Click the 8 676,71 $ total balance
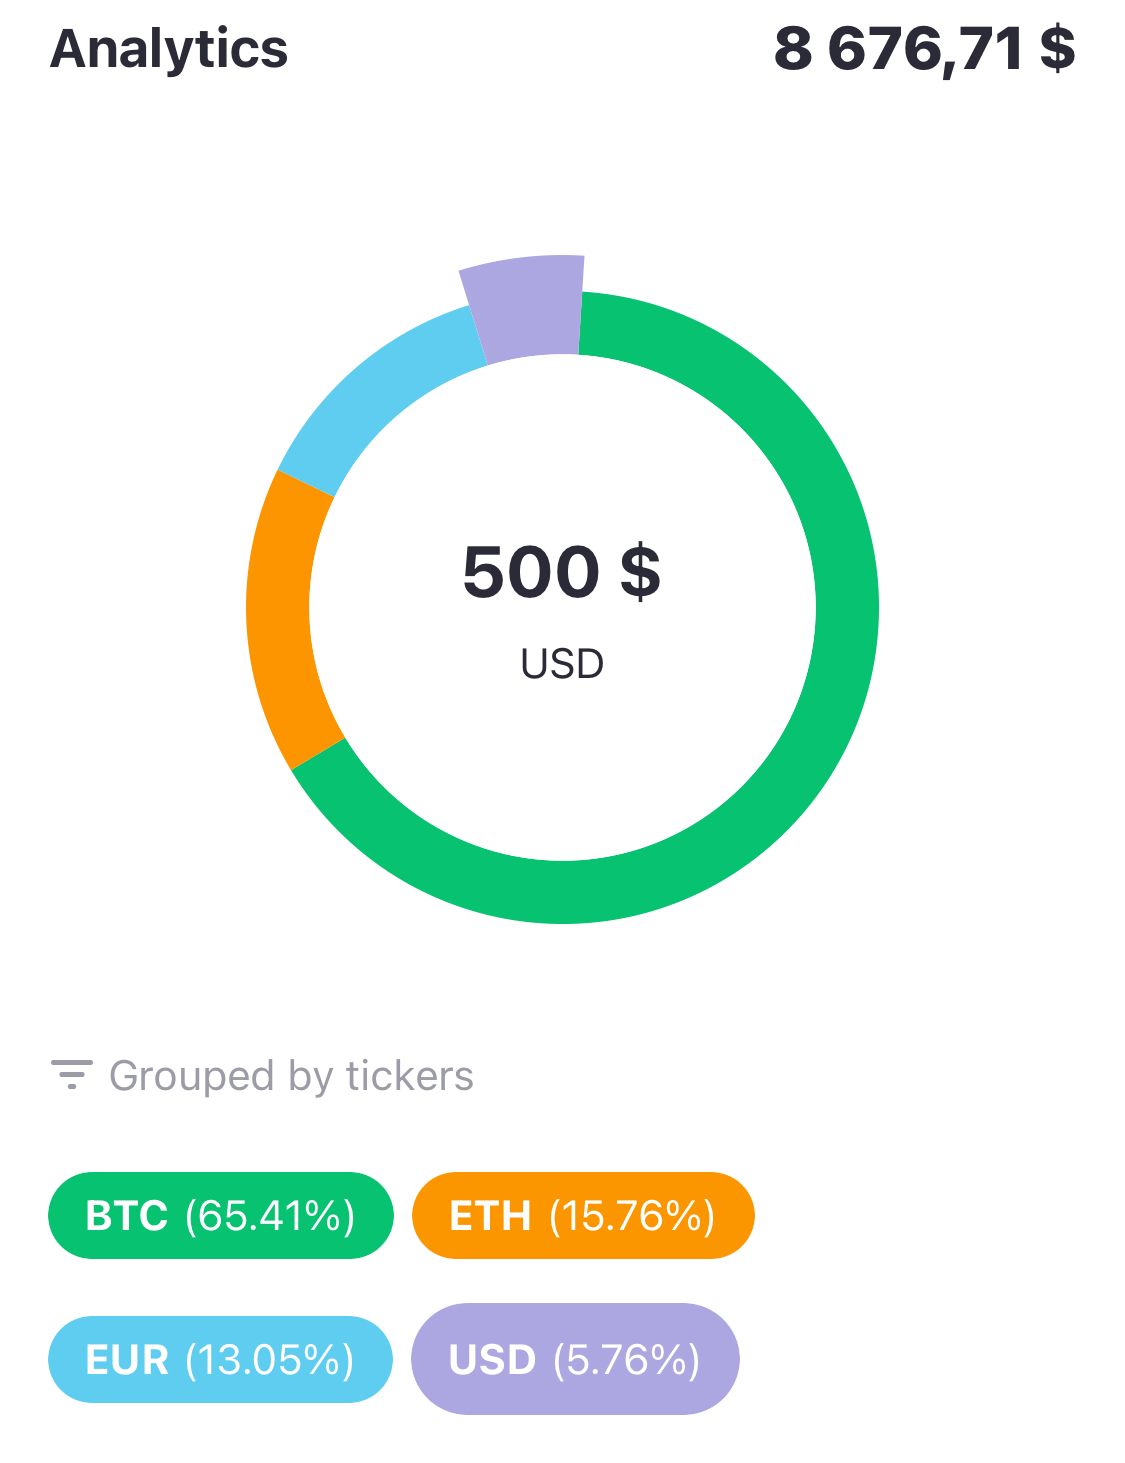The height and width of the screenshot is (1463, 1125). click(924, 49)
